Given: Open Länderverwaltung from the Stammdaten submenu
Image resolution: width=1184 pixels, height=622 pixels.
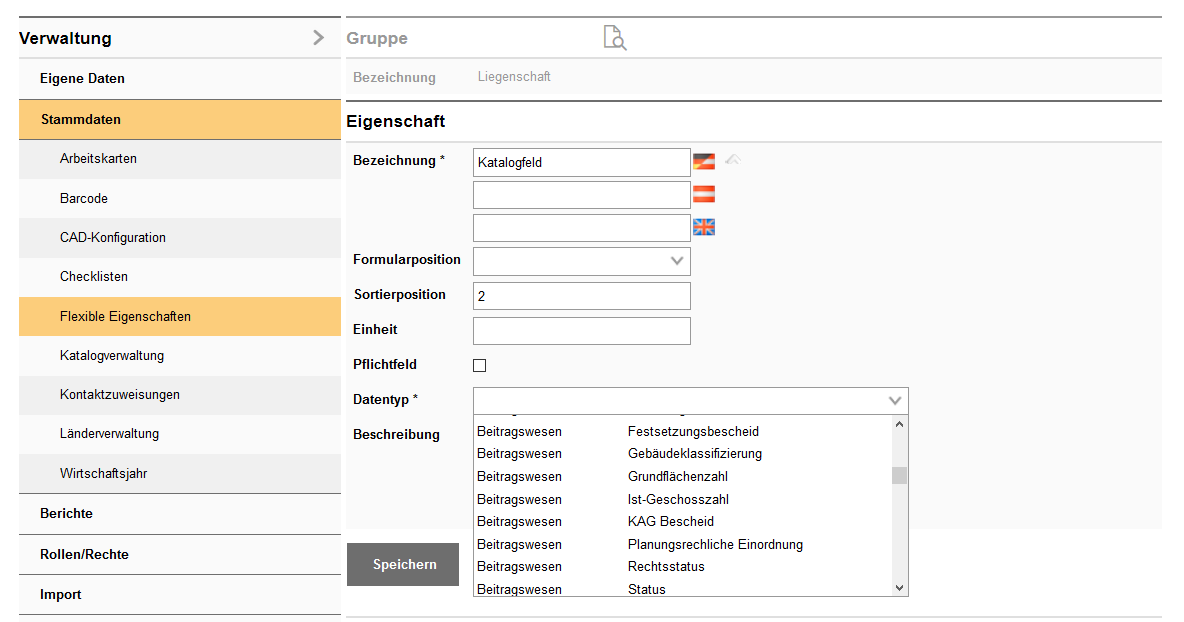Looking at the screenshot, I should pos(109,434).
